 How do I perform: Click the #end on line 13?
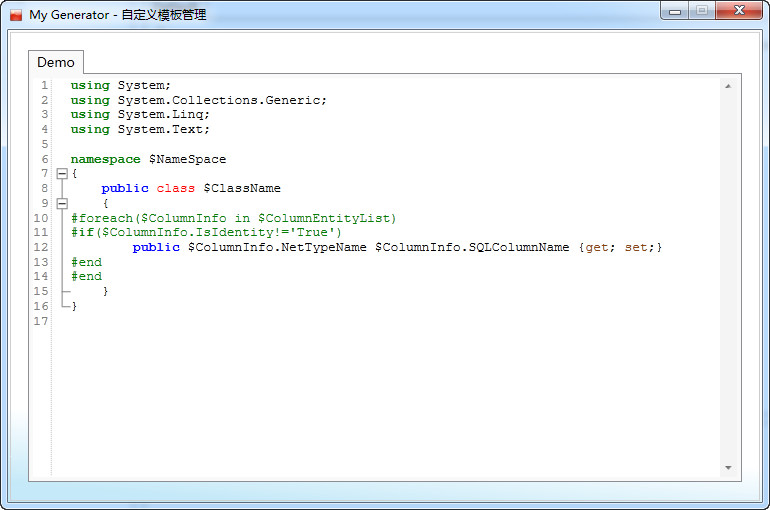coord(86,262)
